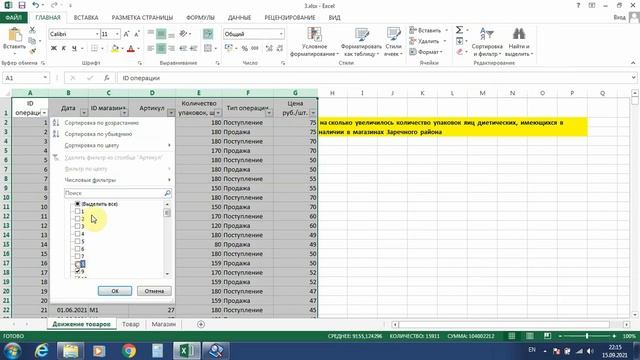Cancel the filter with Отмена button
This screenshot has width=640, height=360.
pos(154,291)
